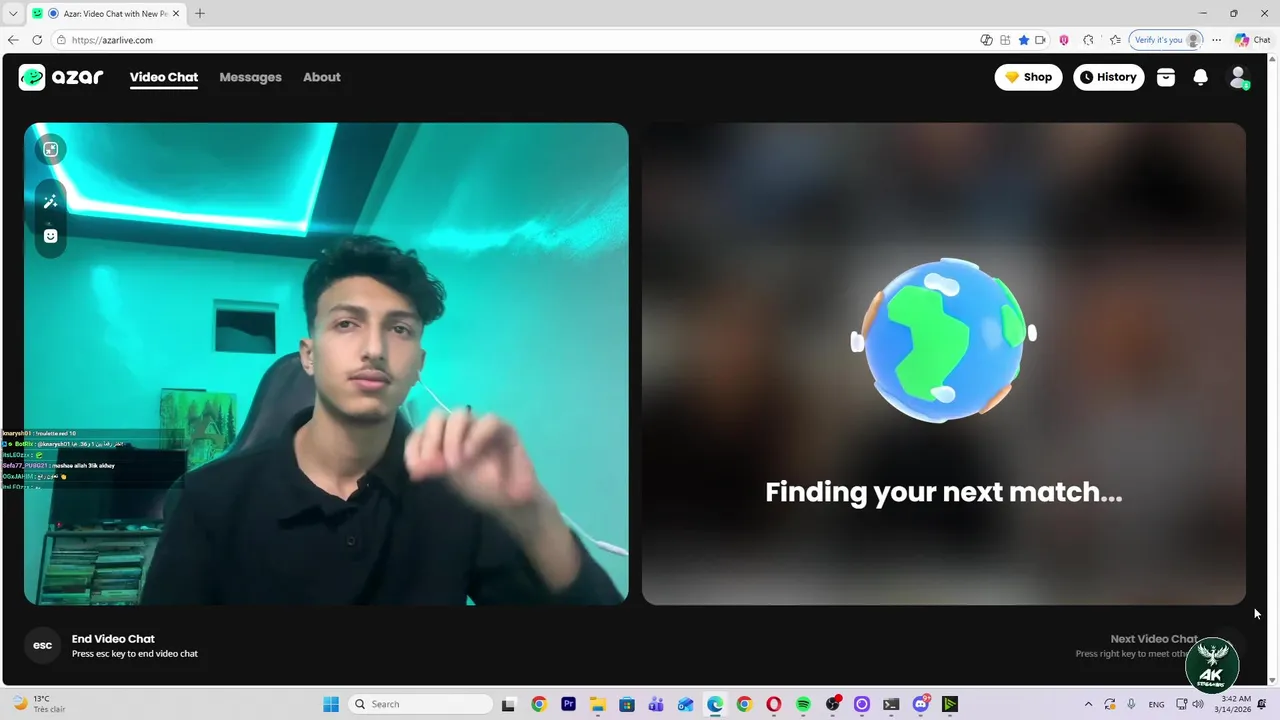
Task: Click the taskbar Search box
Action: tap(420, 704)
